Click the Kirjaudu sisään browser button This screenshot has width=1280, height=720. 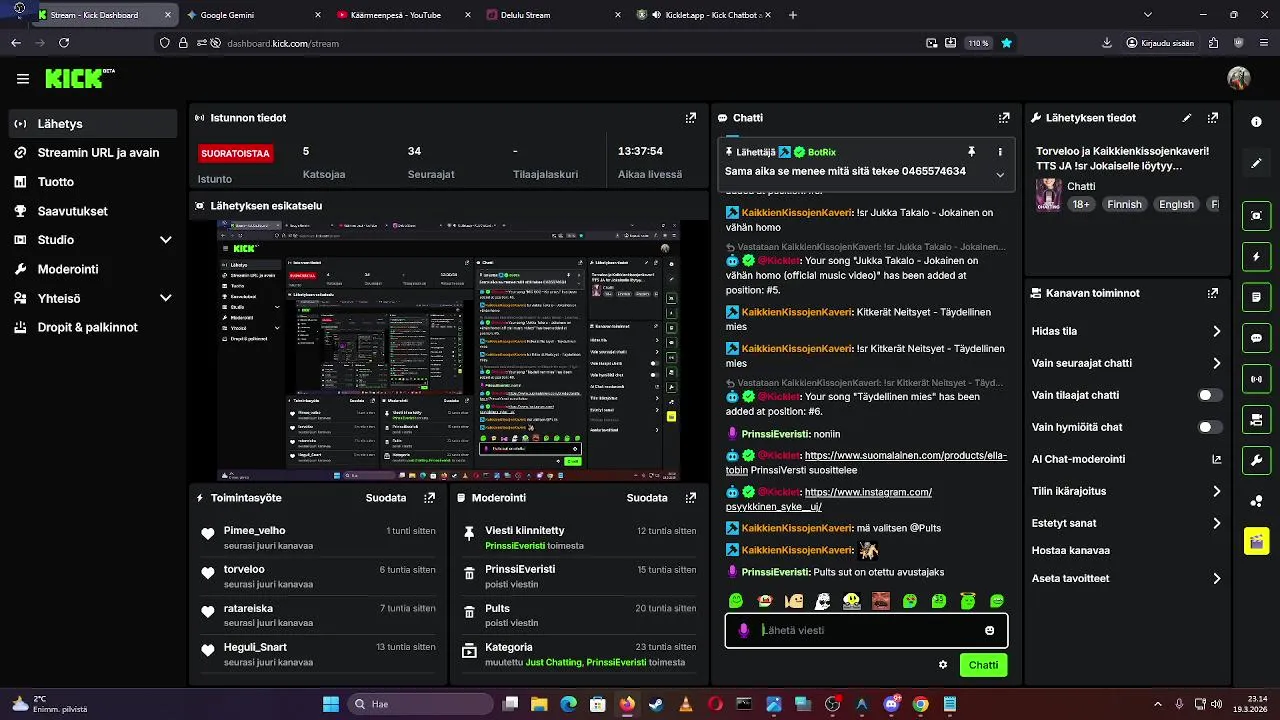coord(1160,43)
